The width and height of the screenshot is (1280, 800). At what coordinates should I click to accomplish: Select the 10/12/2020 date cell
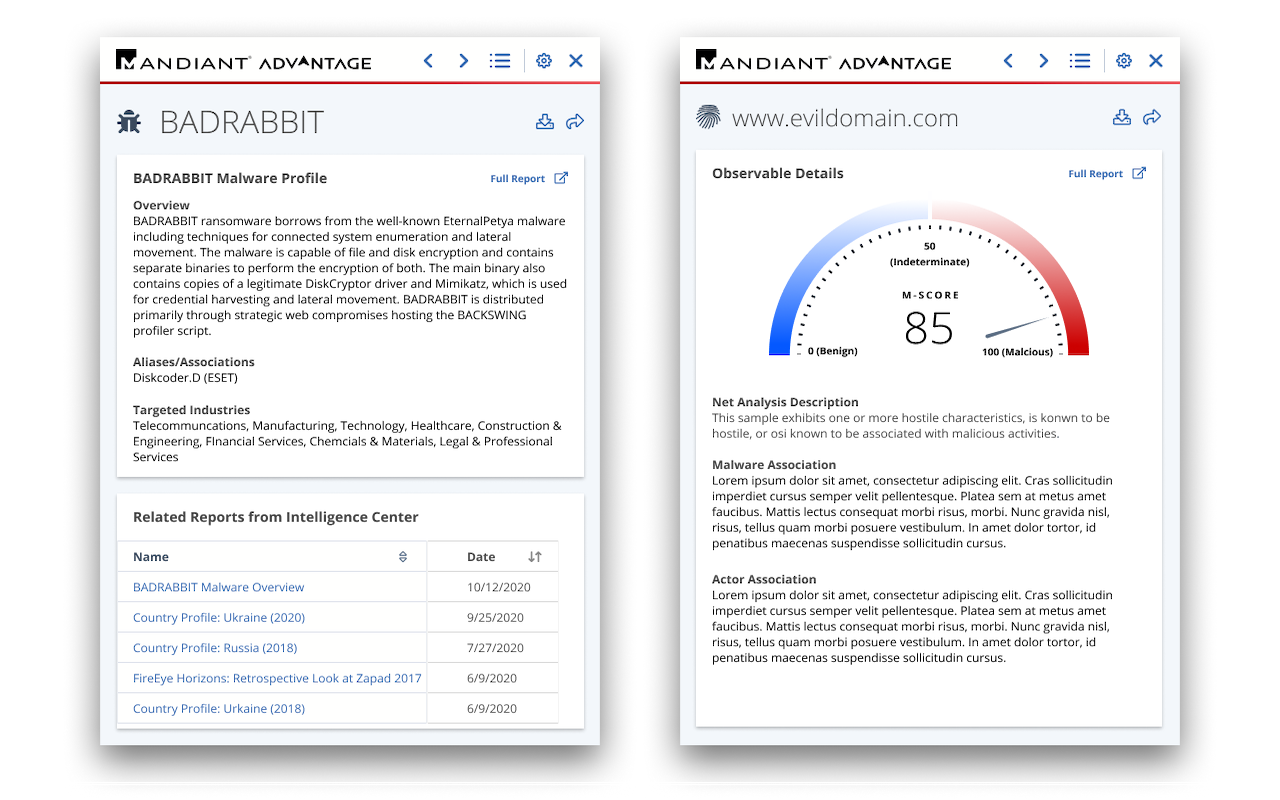[498, 587]
